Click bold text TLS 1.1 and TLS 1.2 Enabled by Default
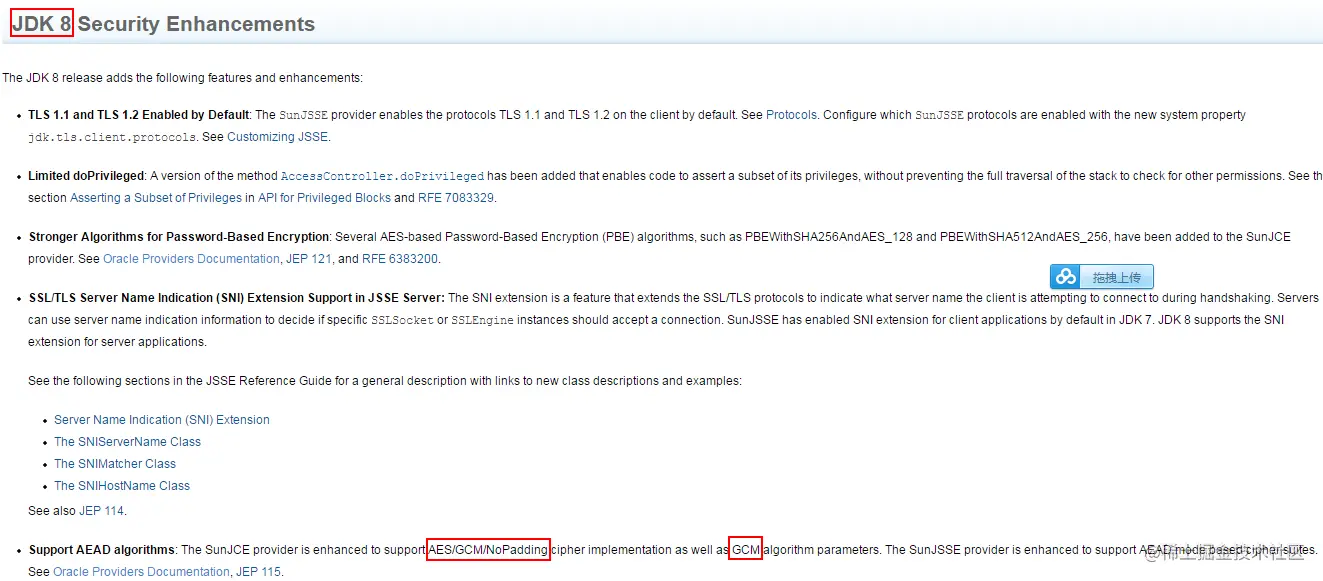Image resolution: width=1323 pixels, height=581 pixels. coord(139,115)
